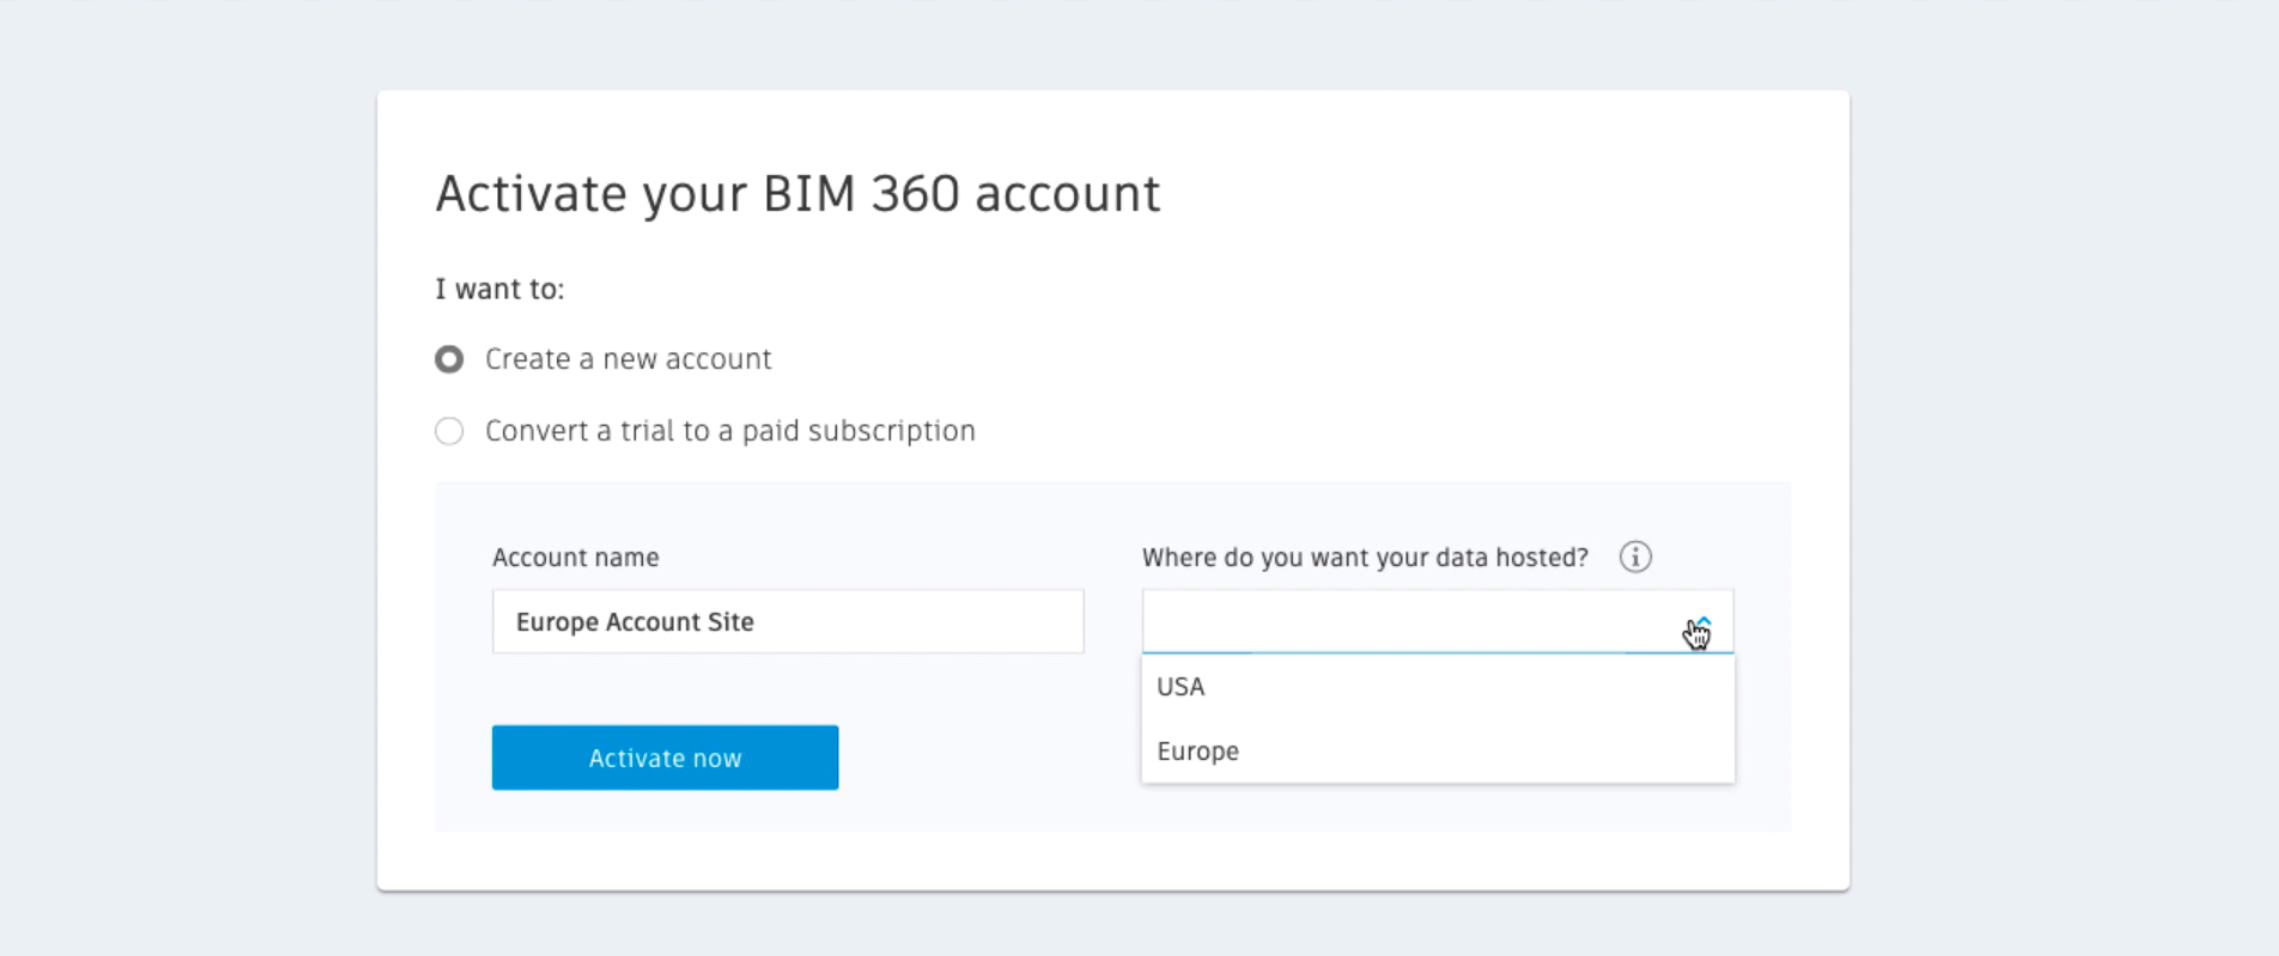2279x956 pixels.
Task: Click the 'Account name' field label
Action: click(575, 557)
